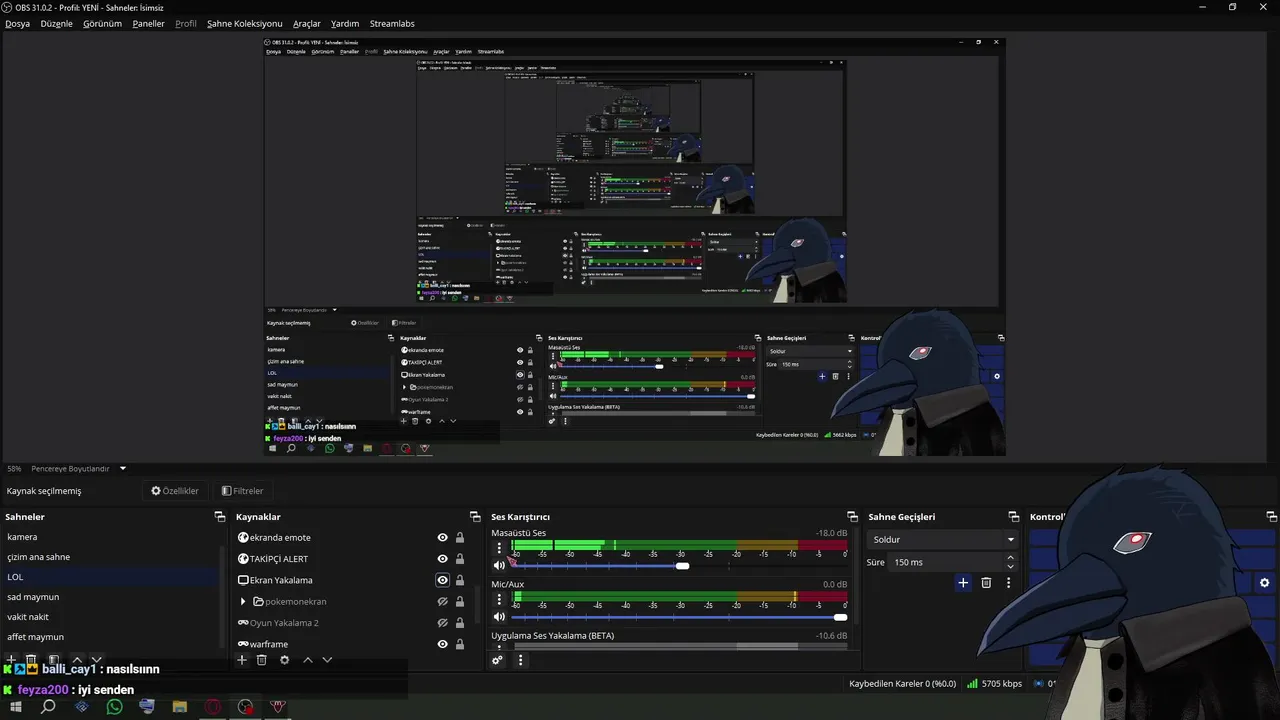Add a scene transition with the plus icon

click(963, 583)
